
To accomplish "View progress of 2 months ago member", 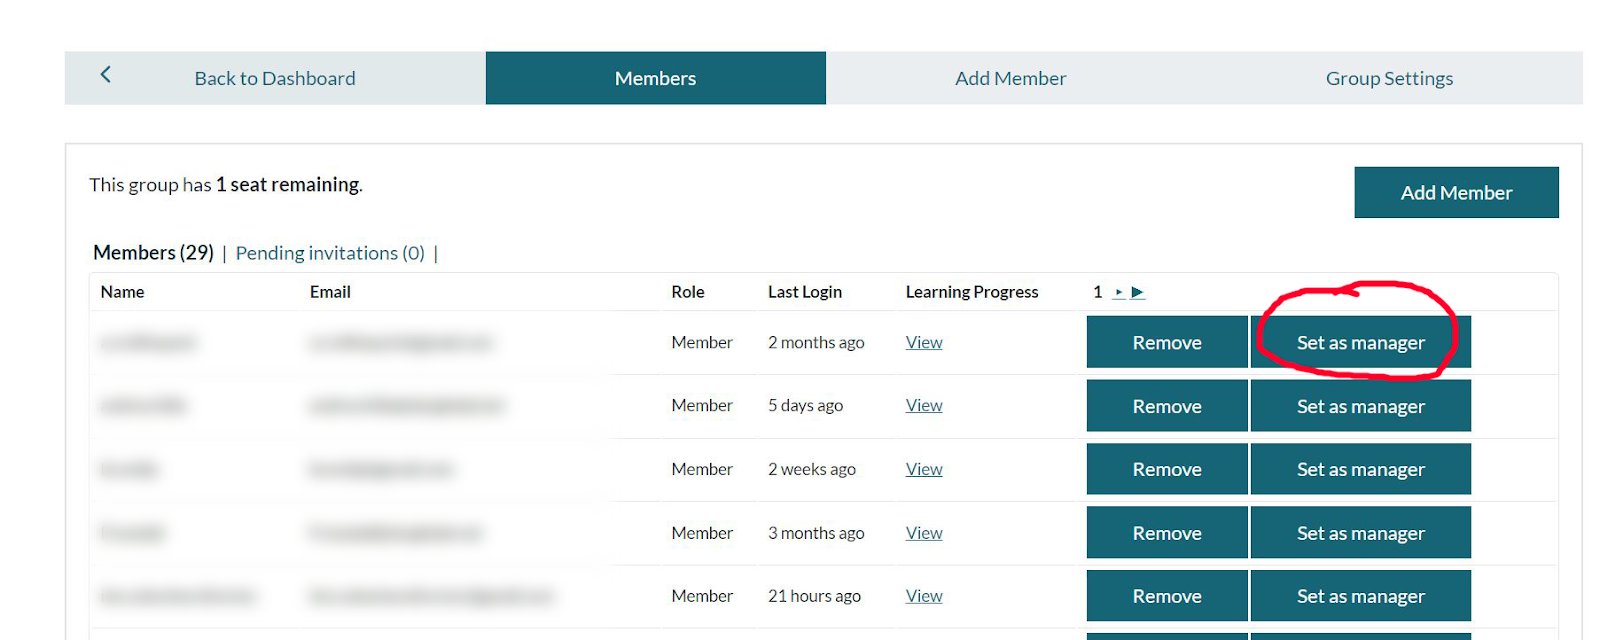I will point(924,342).
